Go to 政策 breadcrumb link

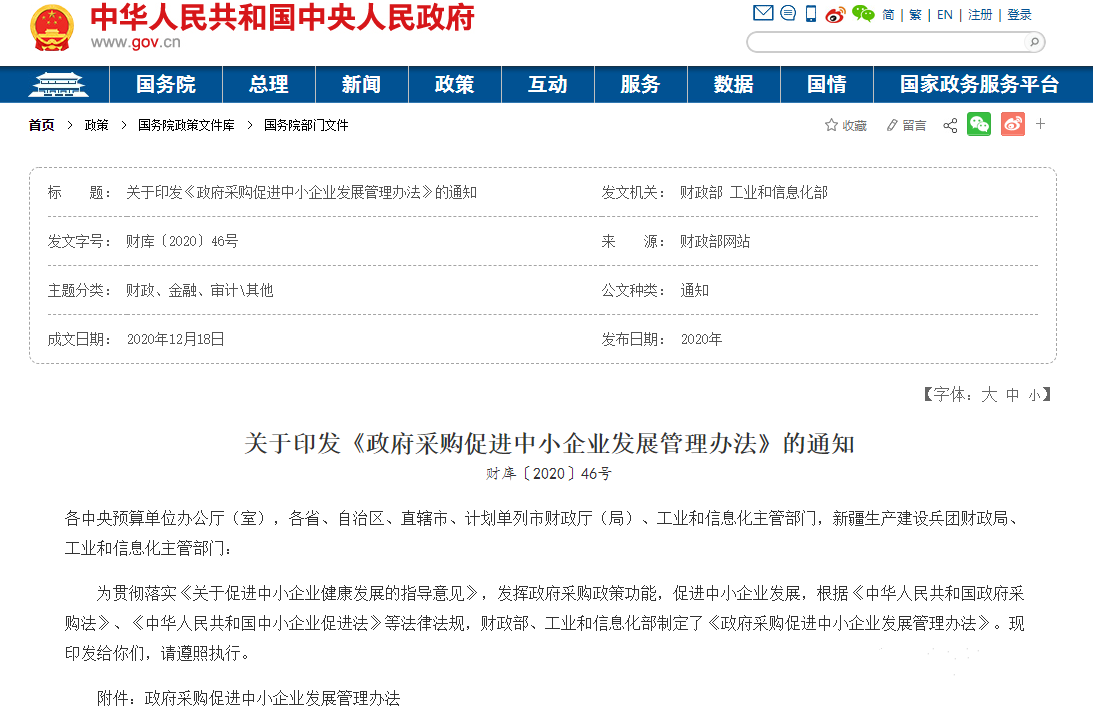point(96,125)
